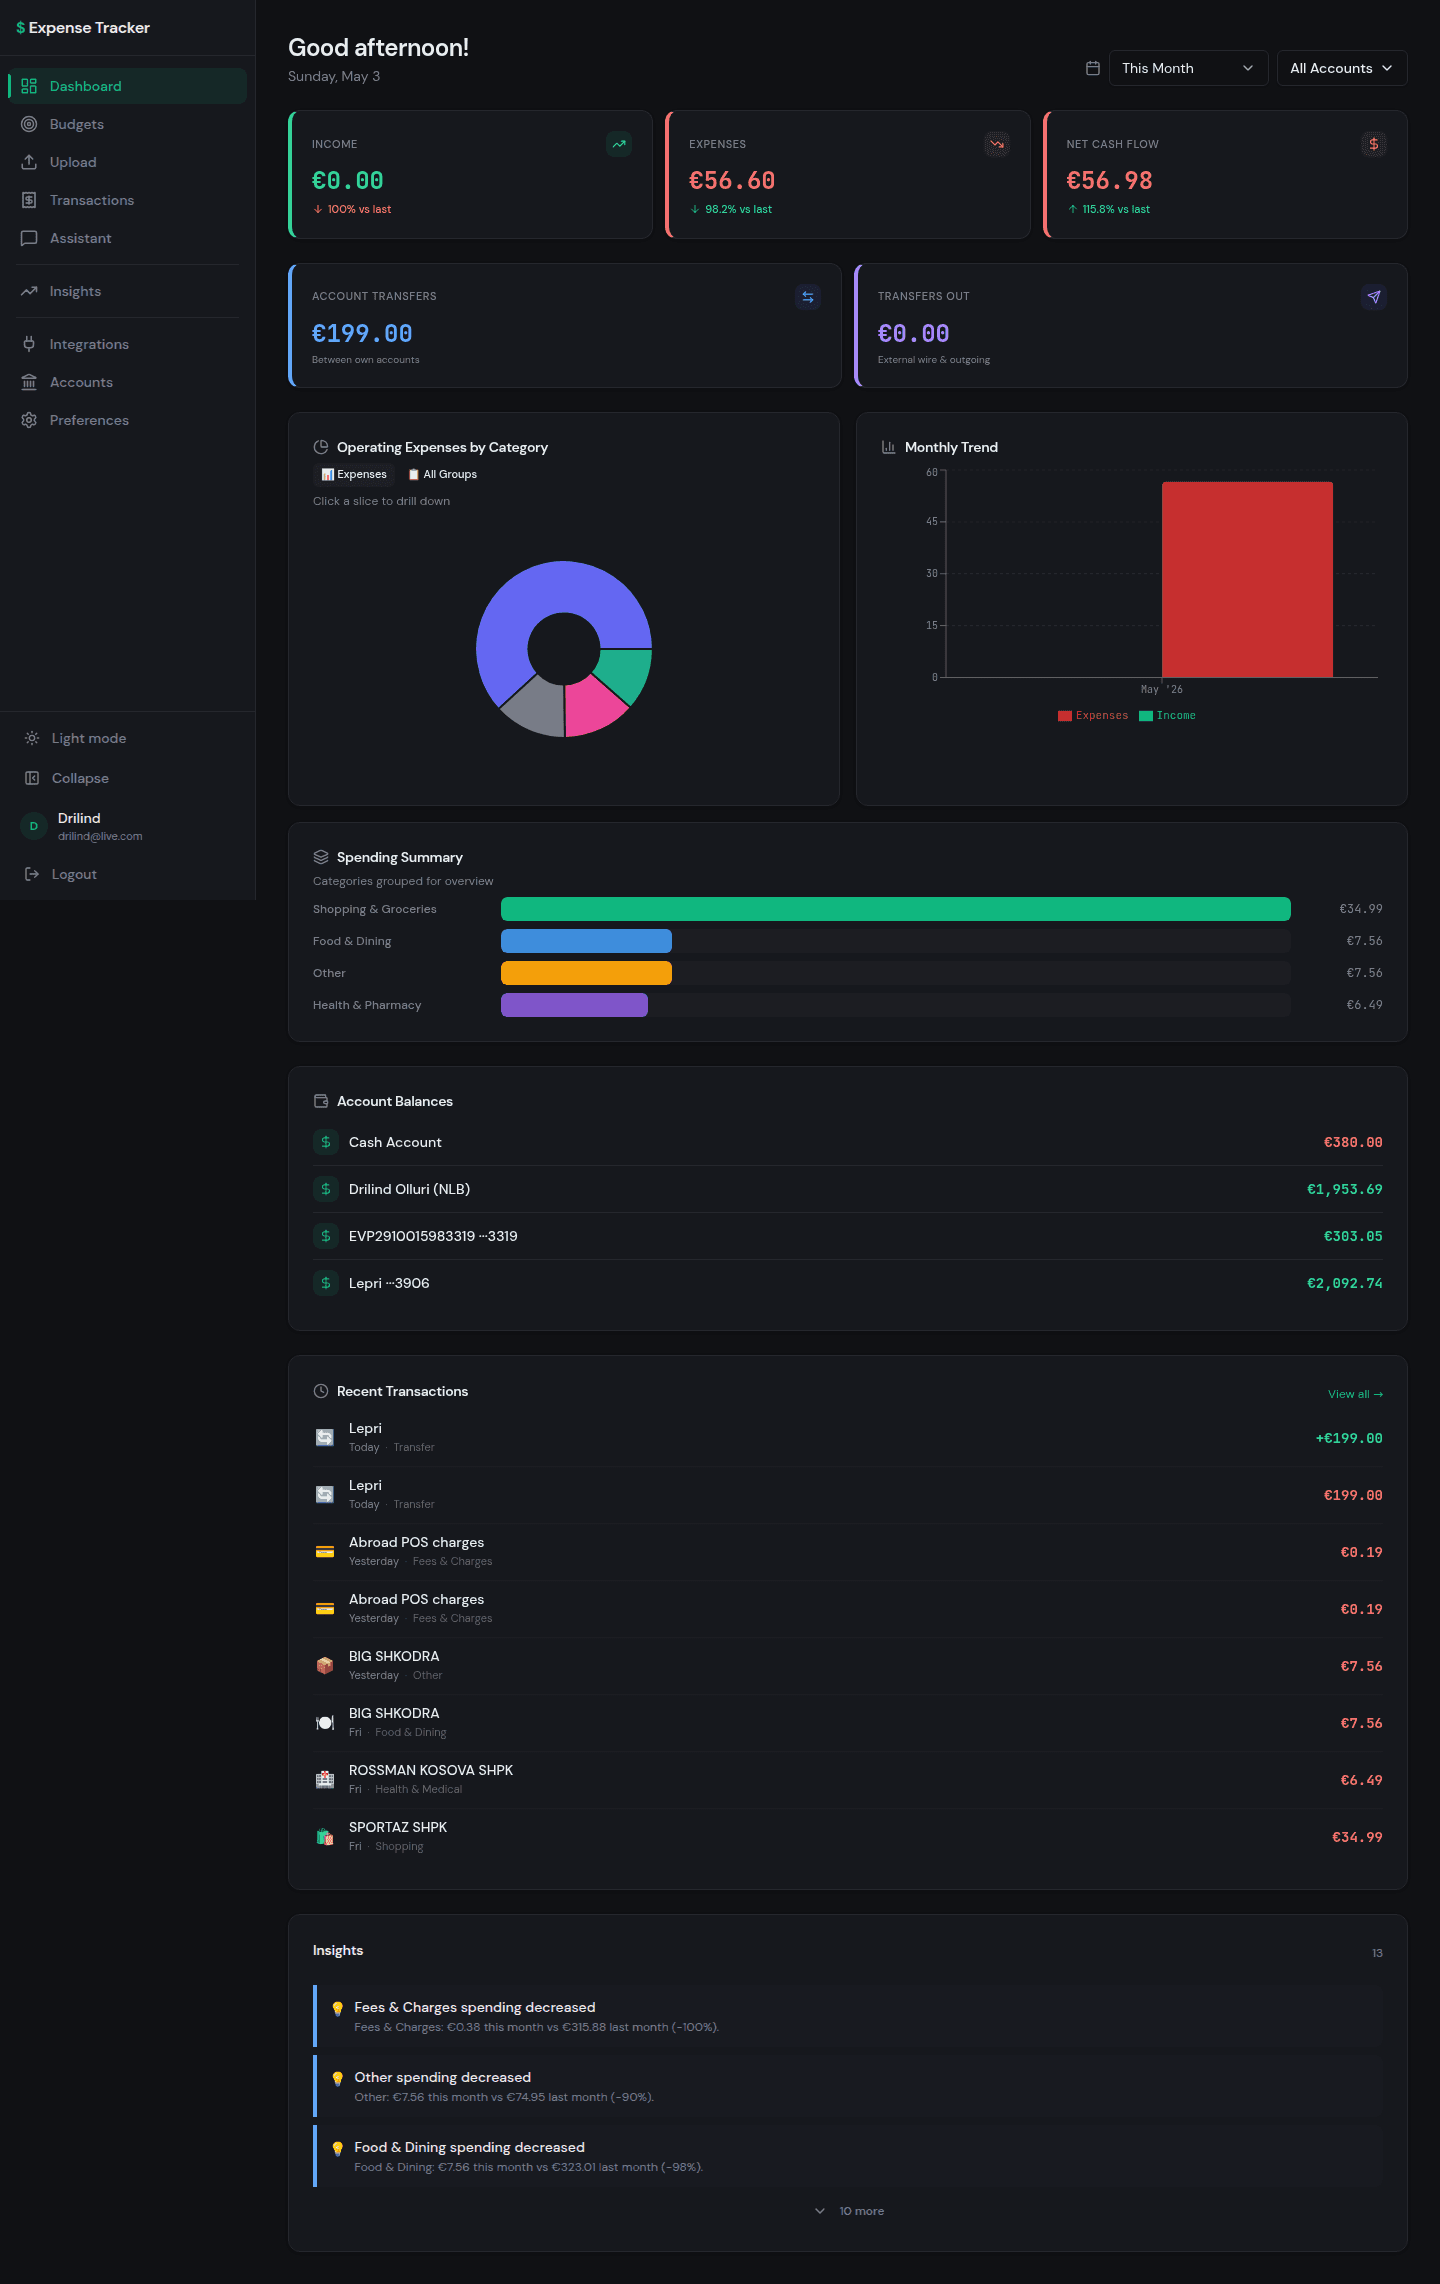The image size is (1440, 2284).
Task: Click the Drilind user avatar
Action: [x=33, y=826]
